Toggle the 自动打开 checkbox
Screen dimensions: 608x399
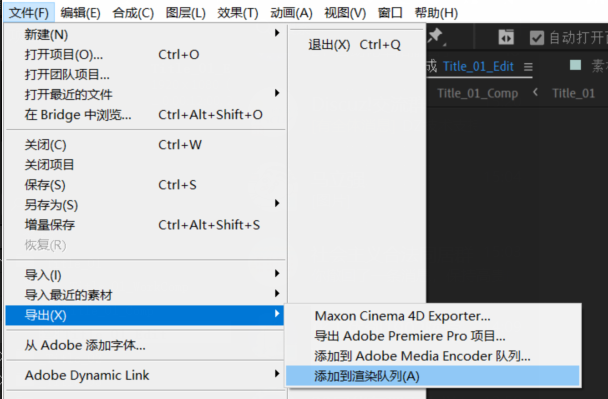pos(537,38)
